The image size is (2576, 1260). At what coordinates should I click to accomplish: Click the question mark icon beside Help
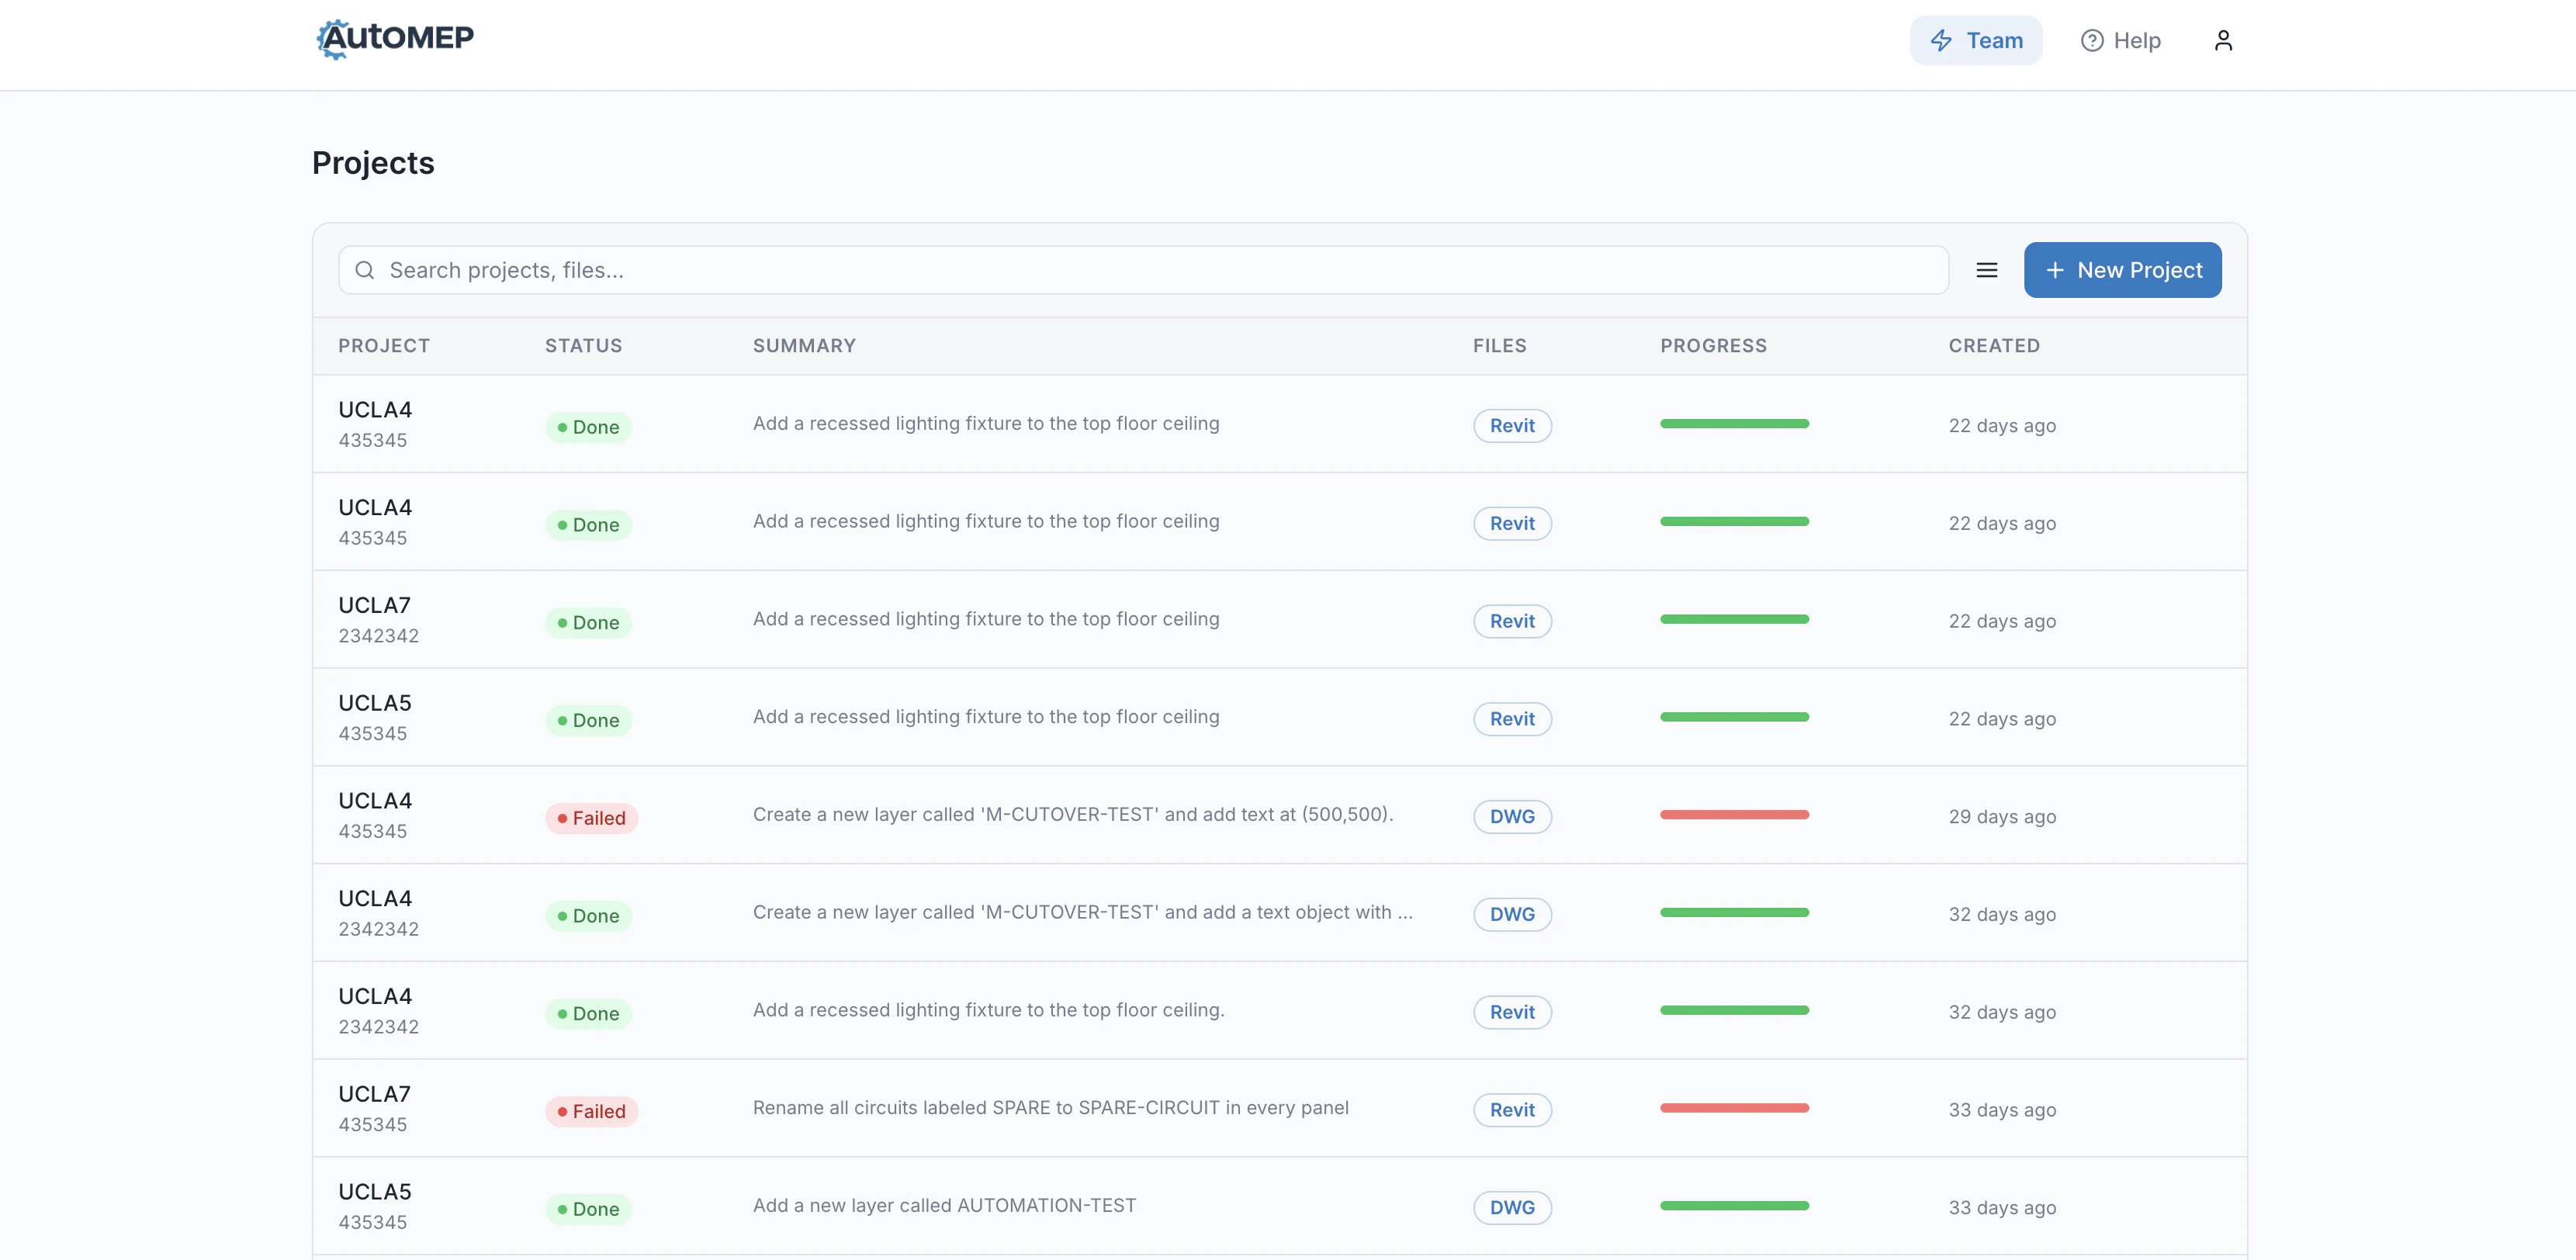2091,40
